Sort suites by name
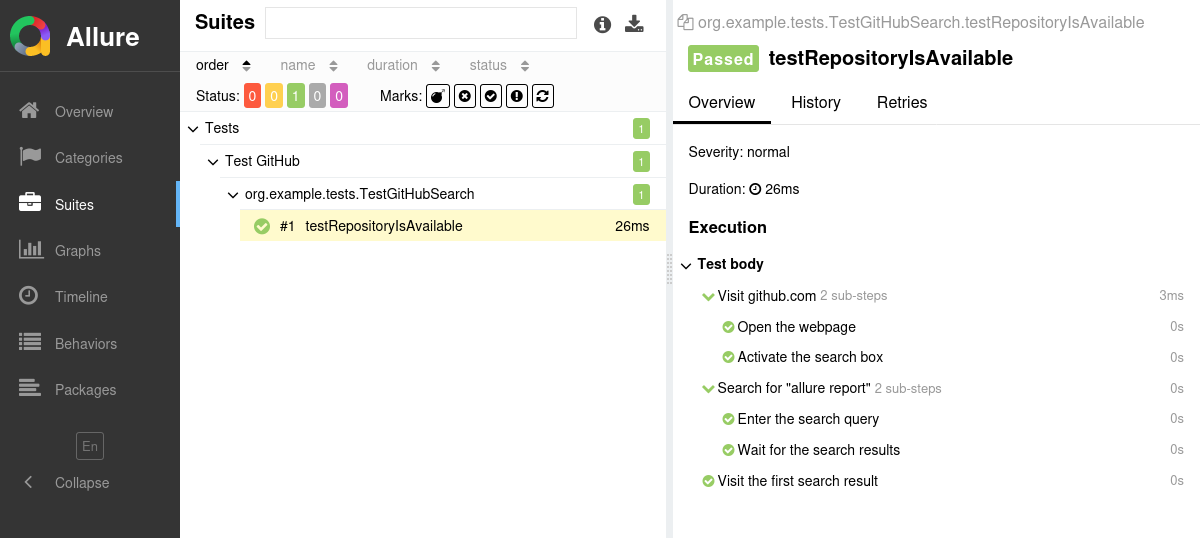The height and width of the screenshot is (538, 1200). click(x=309, y=65)
